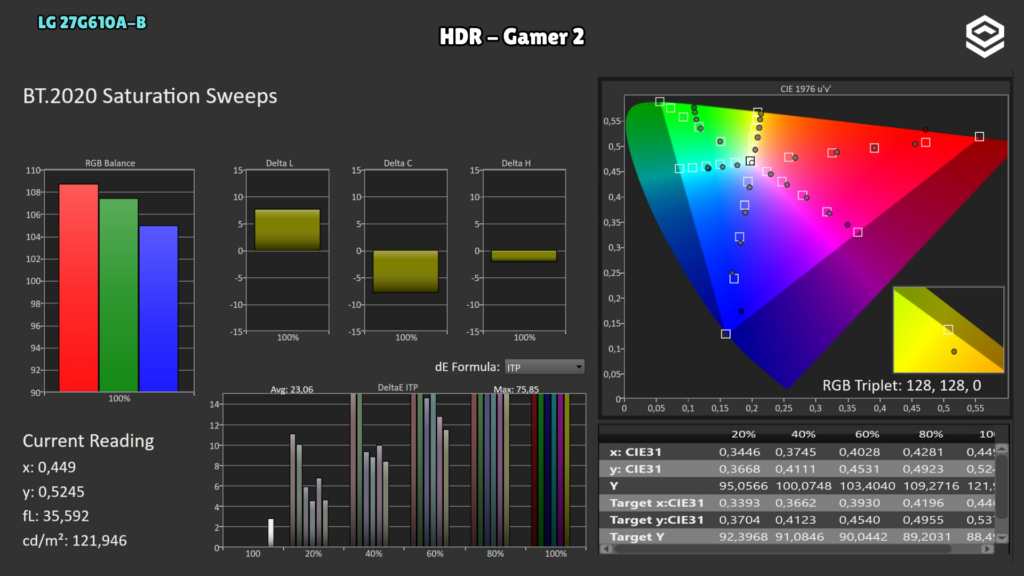This screenshot has width=1024, height=576.
Task: Click the value 0,4923 in the table
Action: pyautogui.click(x=923, y=469)
